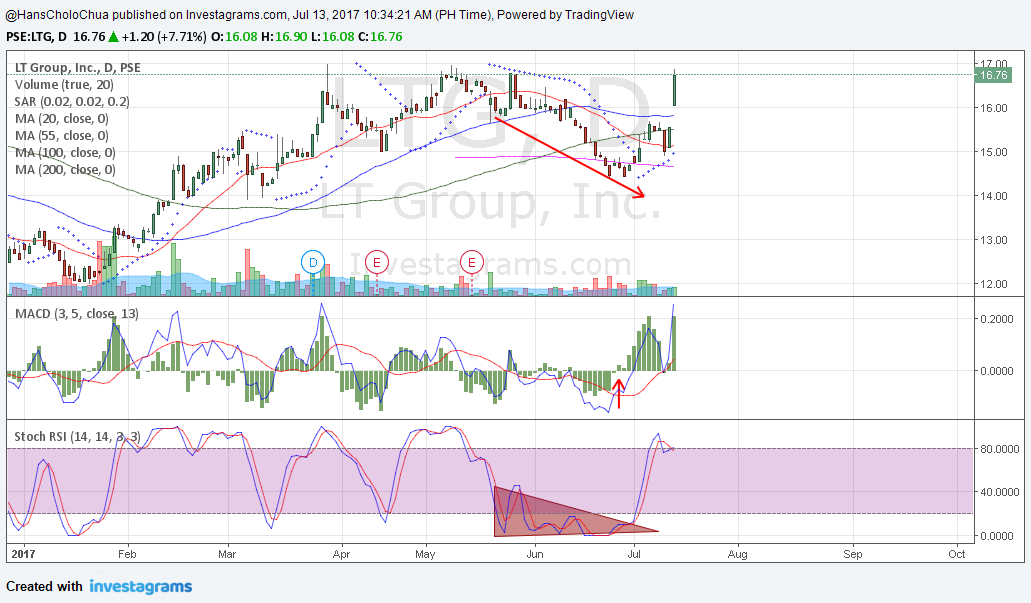Click the 'O:16.08' open value
The height and width of the screenshot is (603, 1031).
pos(234,37)
